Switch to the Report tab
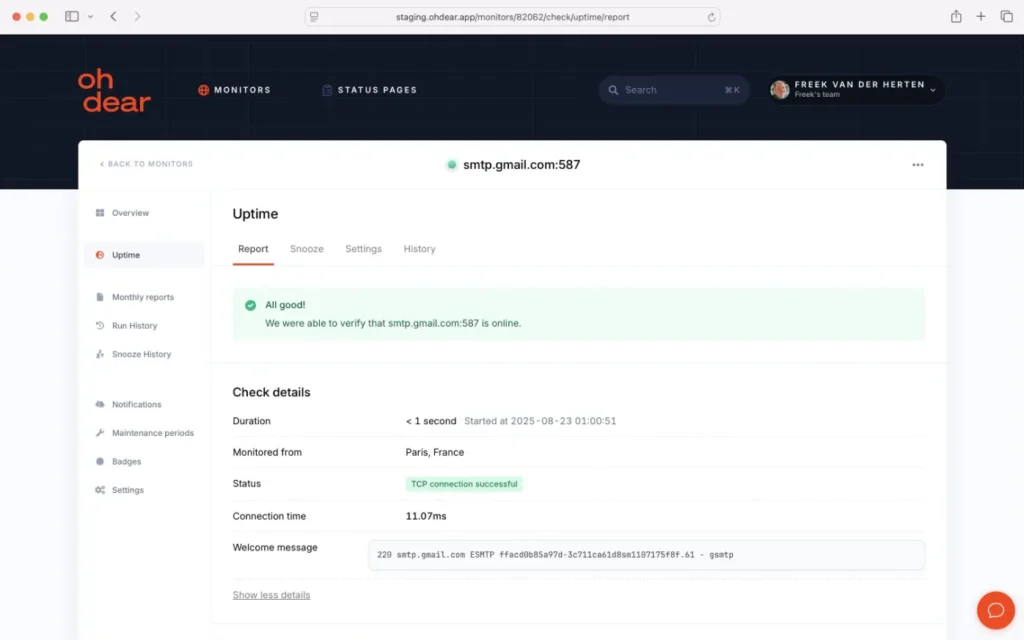 [253, 249]
